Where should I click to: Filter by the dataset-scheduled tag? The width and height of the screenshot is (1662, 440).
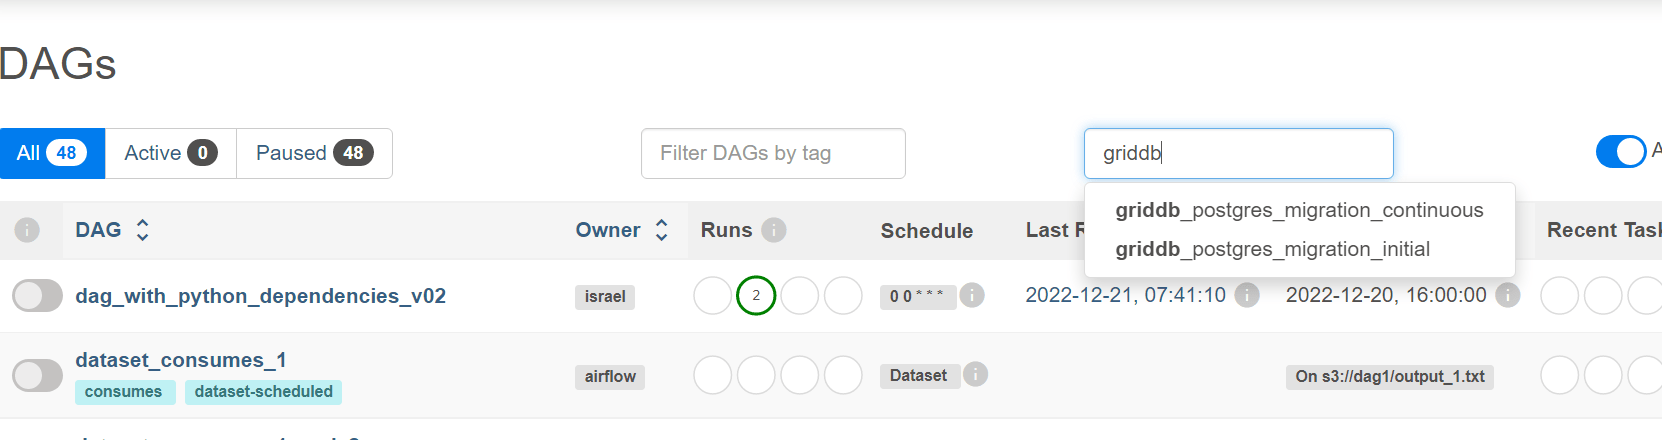coord(263,392)
